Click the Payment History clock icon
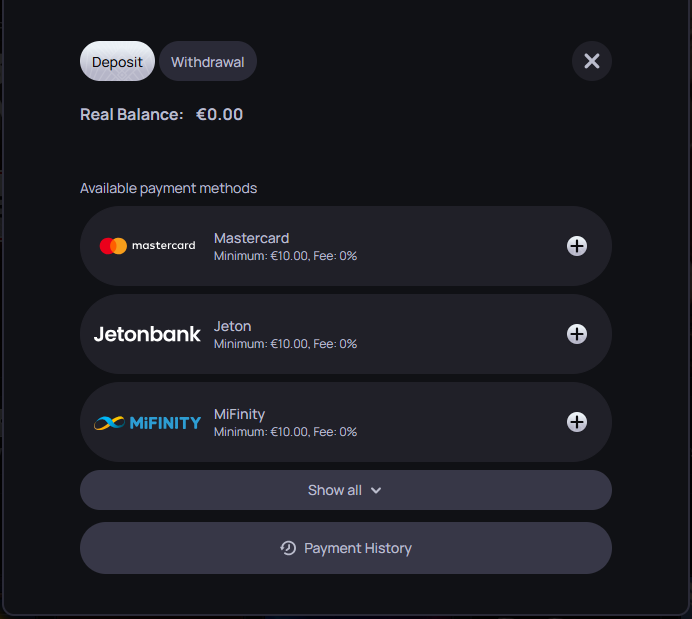The image size is (692, 619). (288, 548)
